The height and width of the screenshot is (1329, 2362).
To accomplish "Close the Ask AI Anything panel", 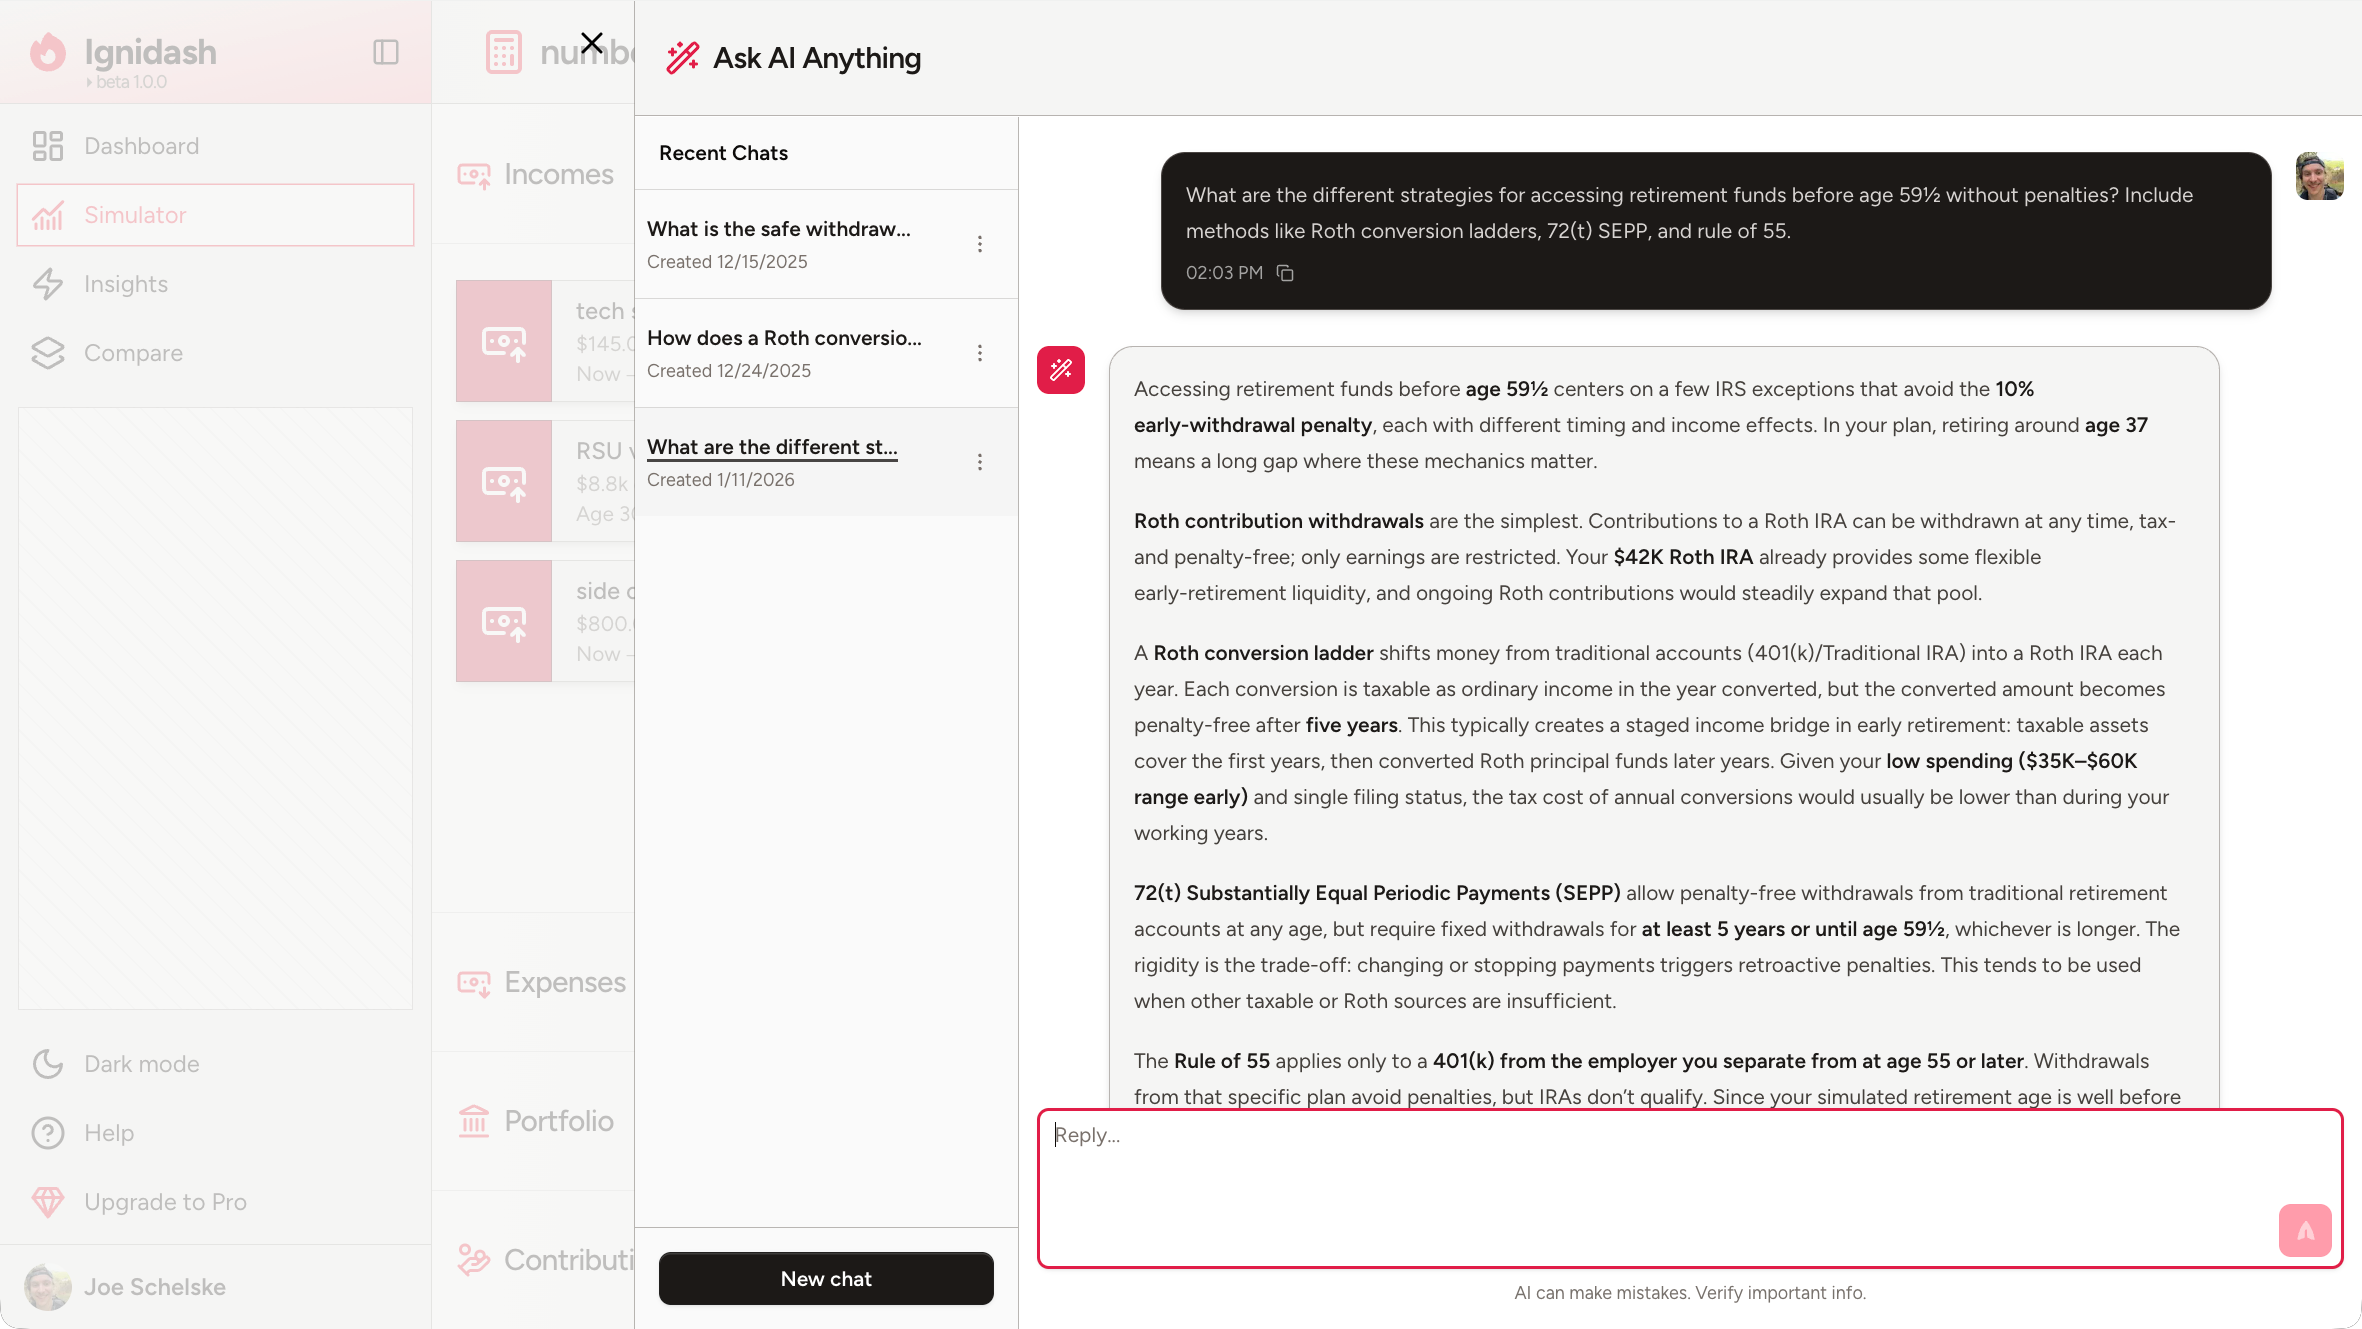I will pos(592,43).
